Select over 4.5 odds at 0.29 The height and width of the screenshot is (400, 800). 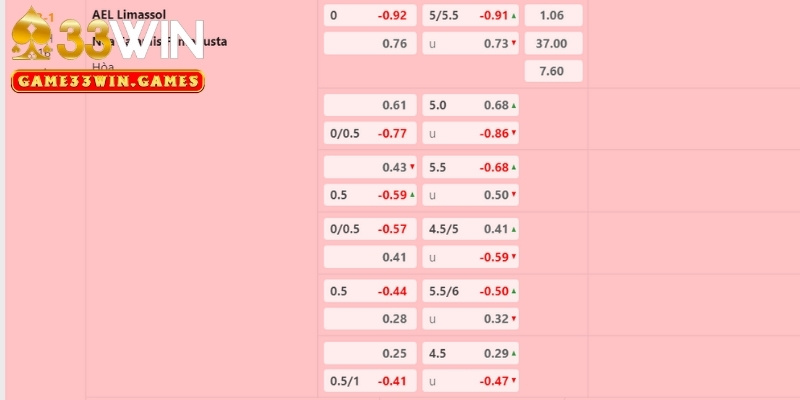pos(470,354)
